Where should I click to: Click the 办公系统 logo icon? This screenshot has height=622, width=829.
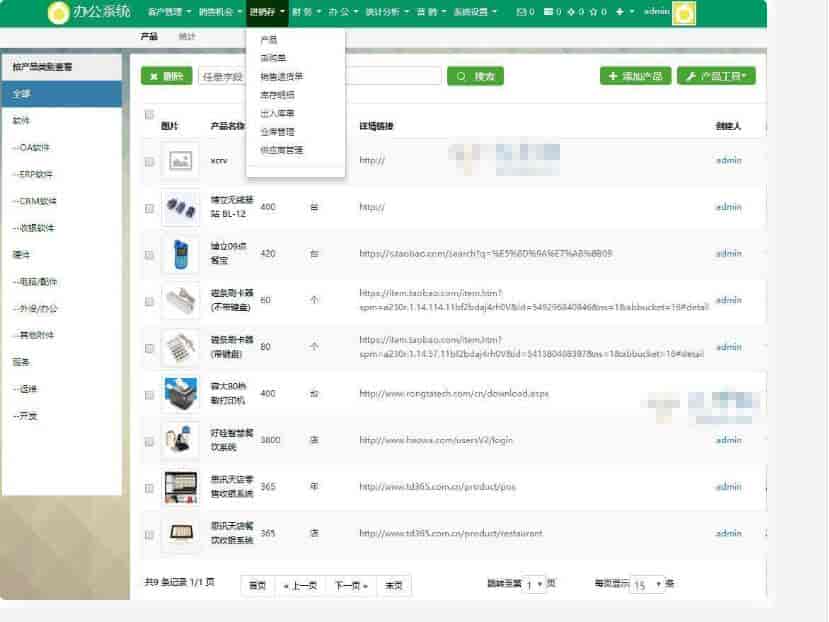coord(60,12)
